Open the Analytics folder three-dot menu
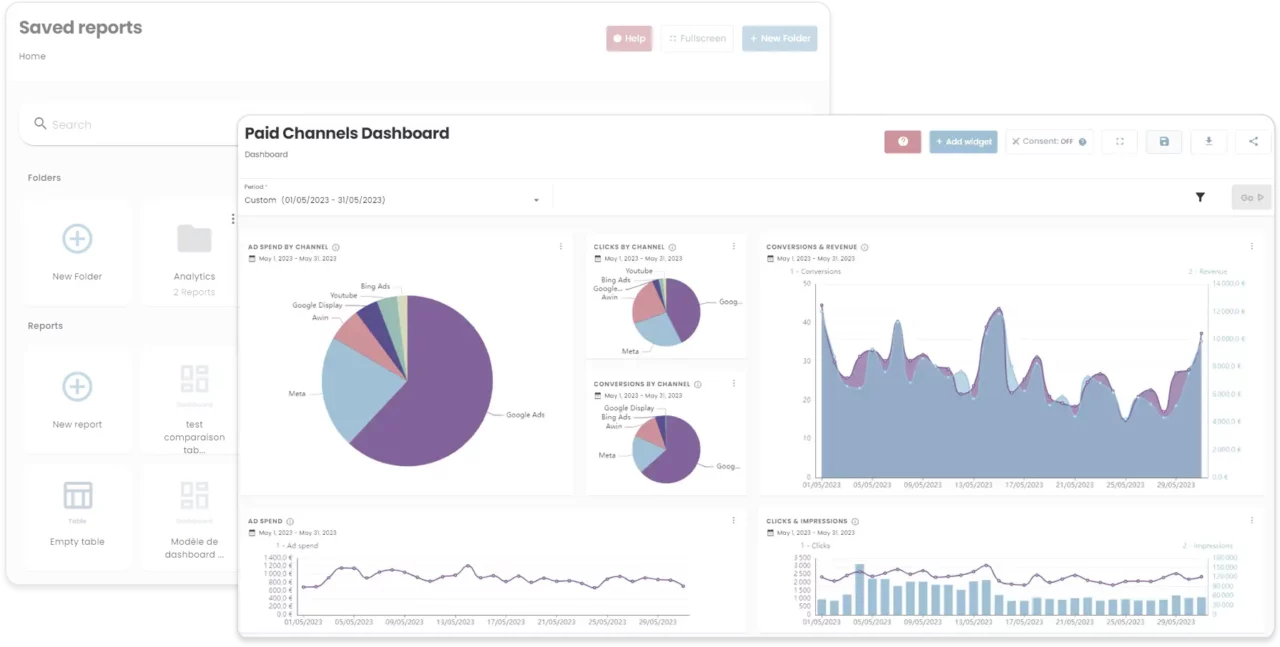Screen dimensions: 1280x647 click(x=233, y=218)
